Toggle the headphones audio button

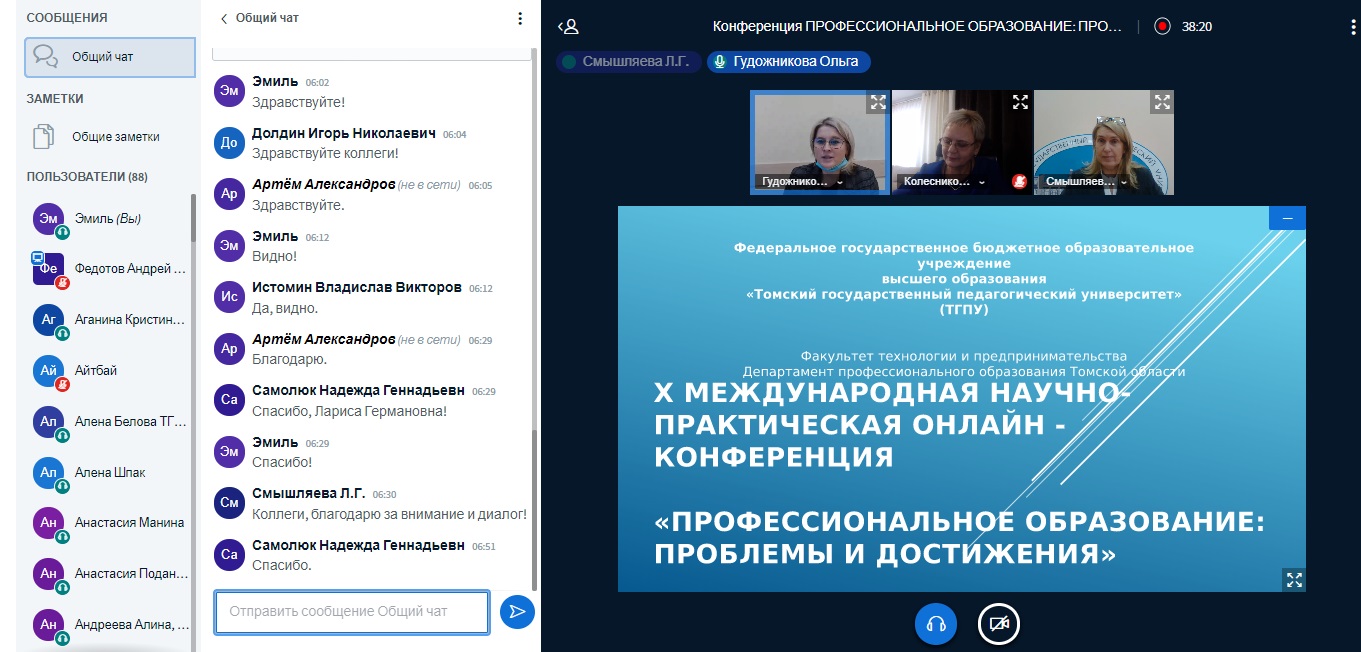click(x=936, y=624)
